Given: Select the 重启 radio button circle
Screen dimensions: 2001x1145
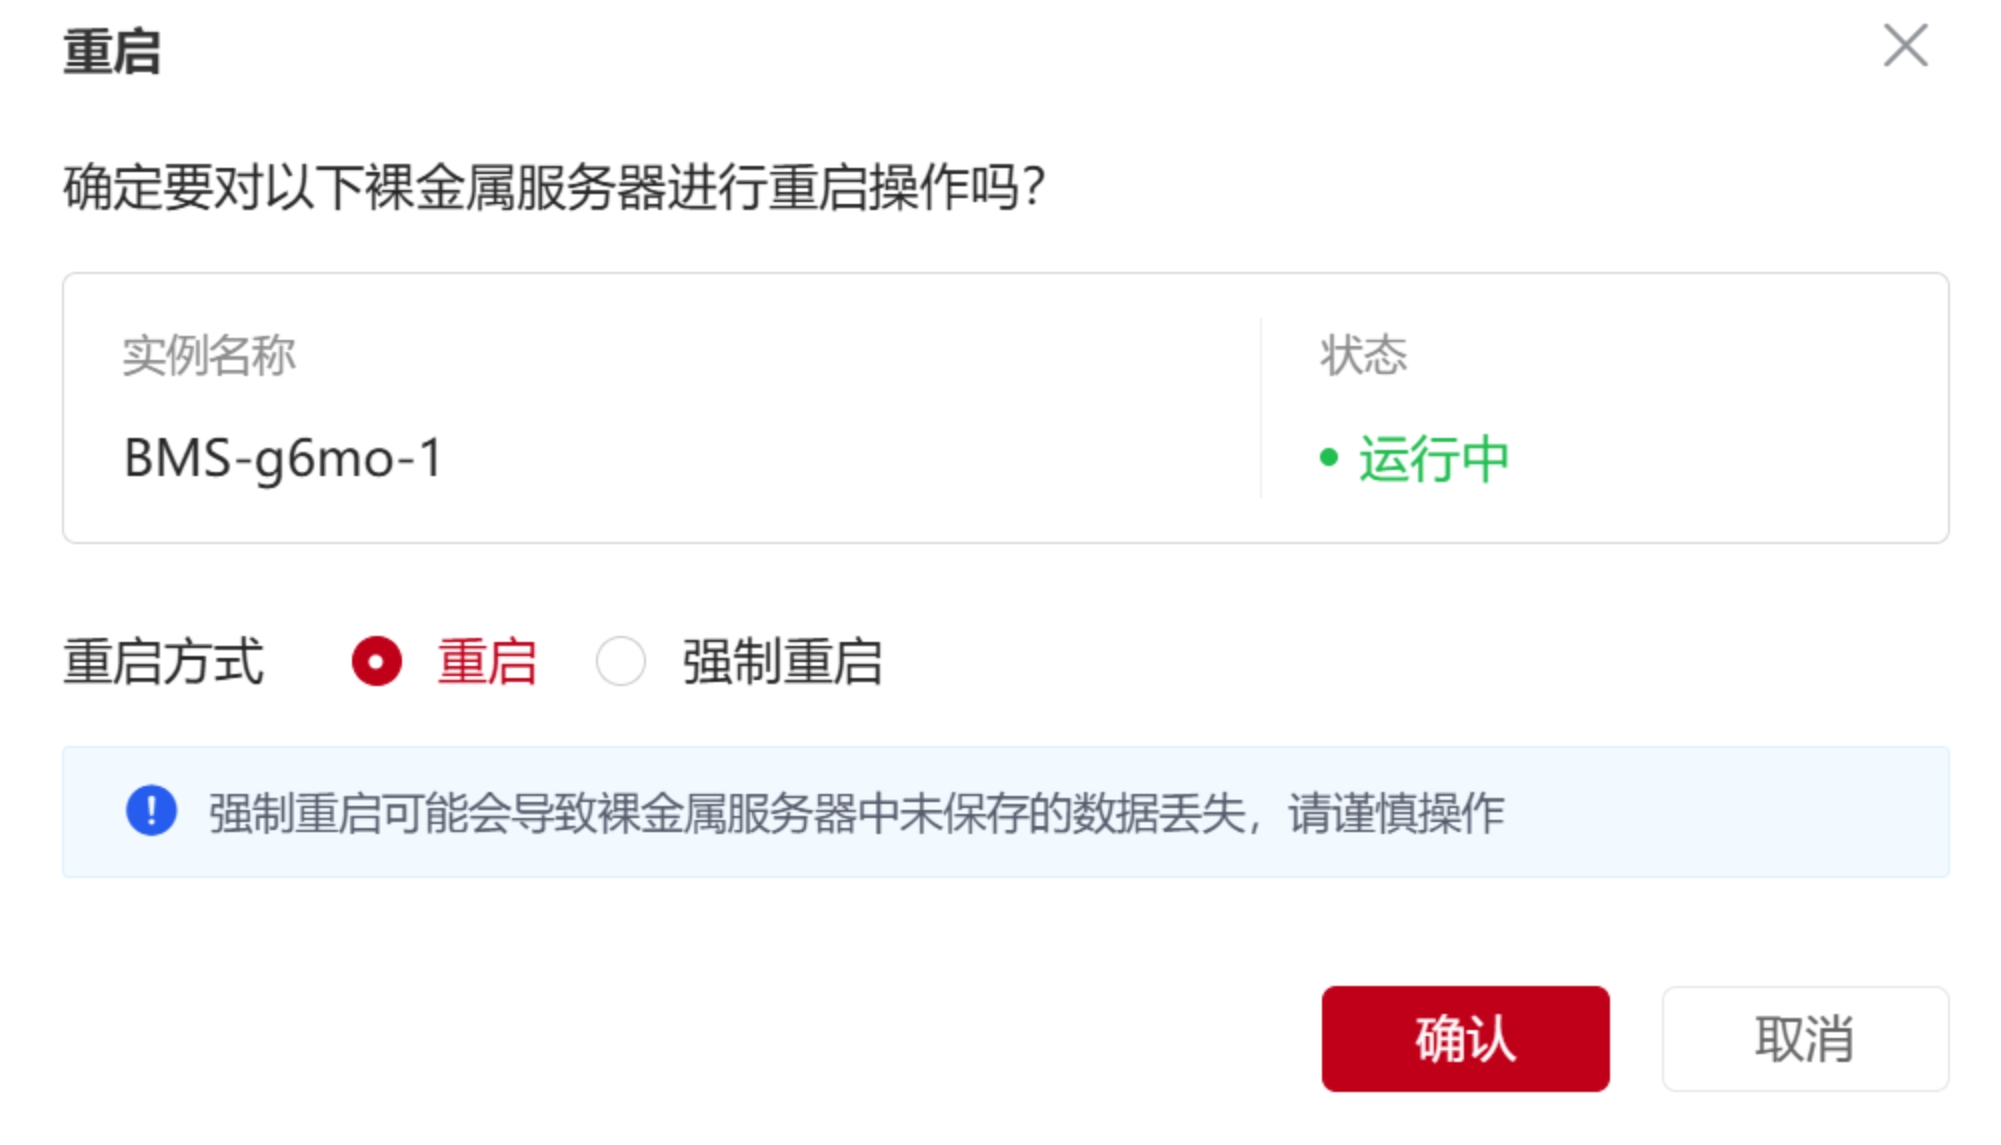Looking at the screenshot, I should click(x=377, y=662).
